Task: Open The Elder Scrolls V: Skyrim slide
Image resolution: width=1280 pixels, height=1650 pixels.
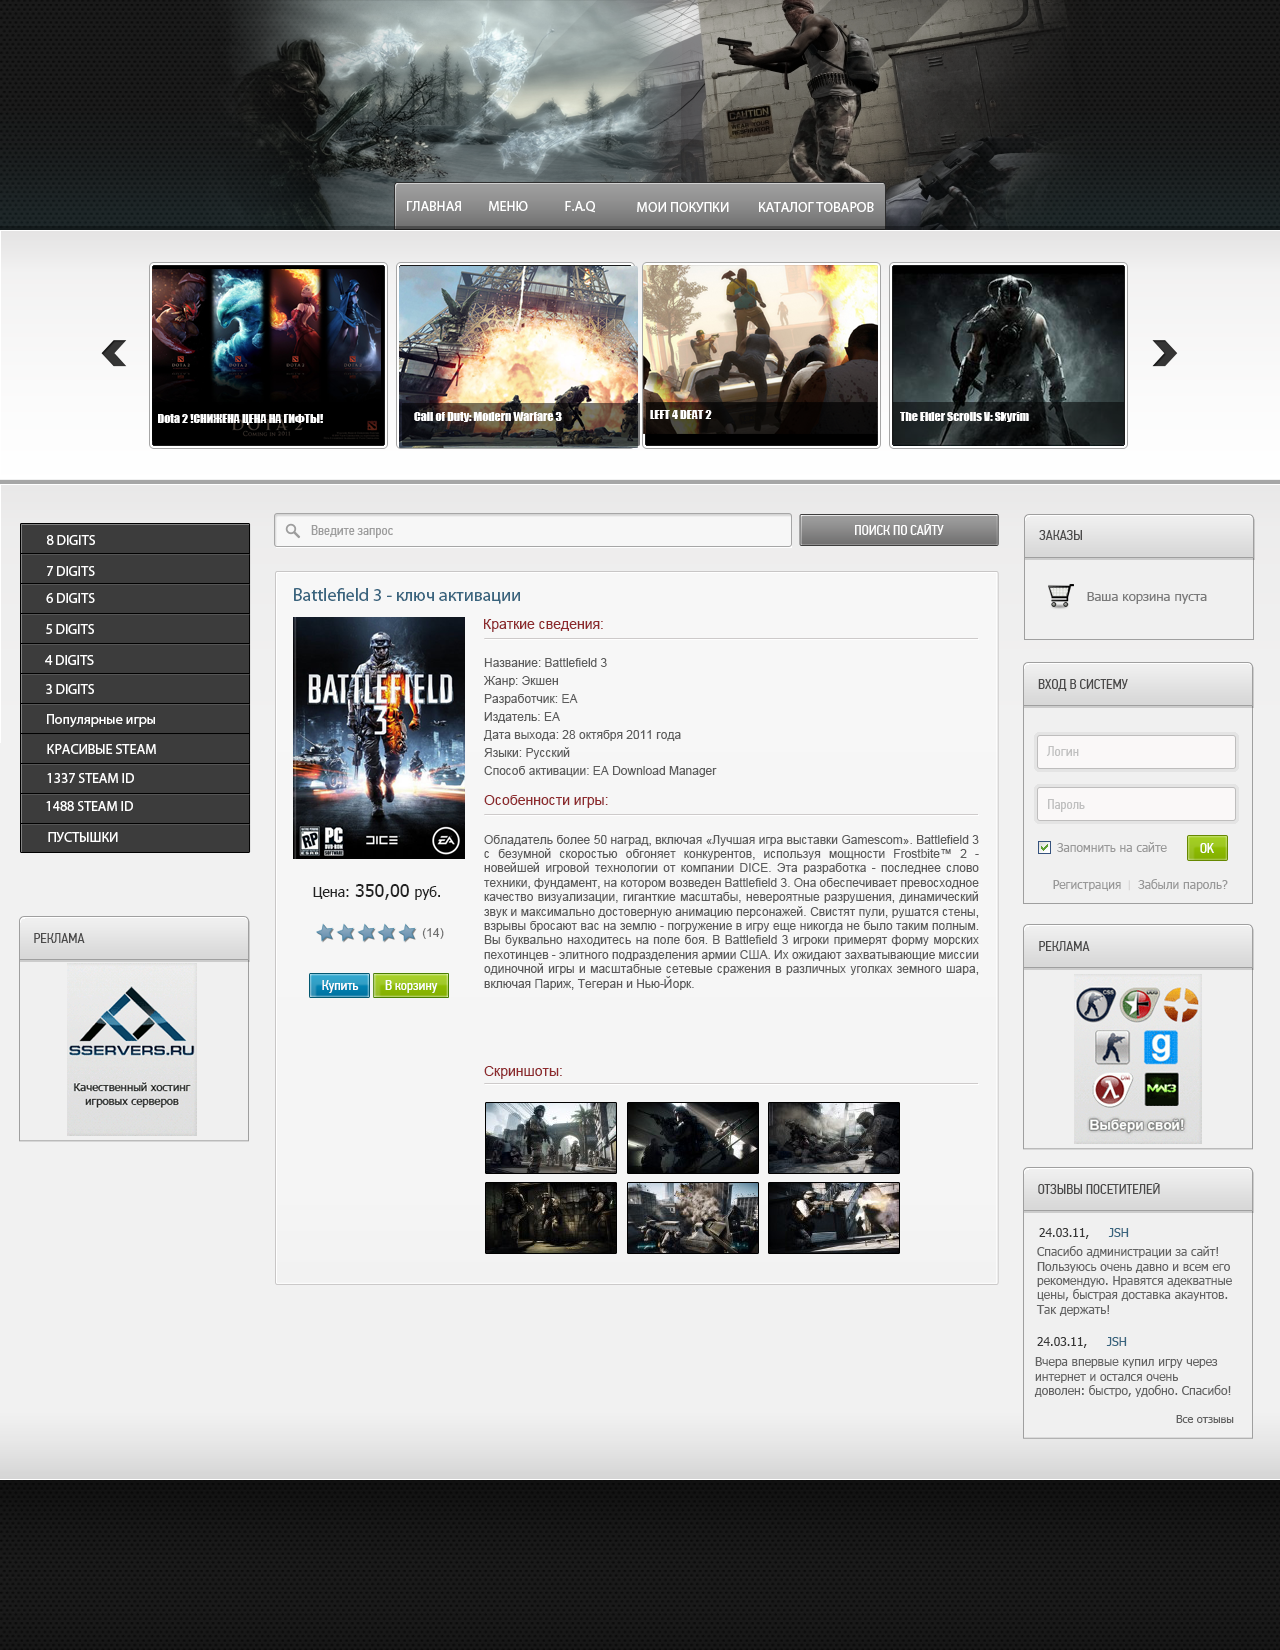Action: coord(1008,355)
